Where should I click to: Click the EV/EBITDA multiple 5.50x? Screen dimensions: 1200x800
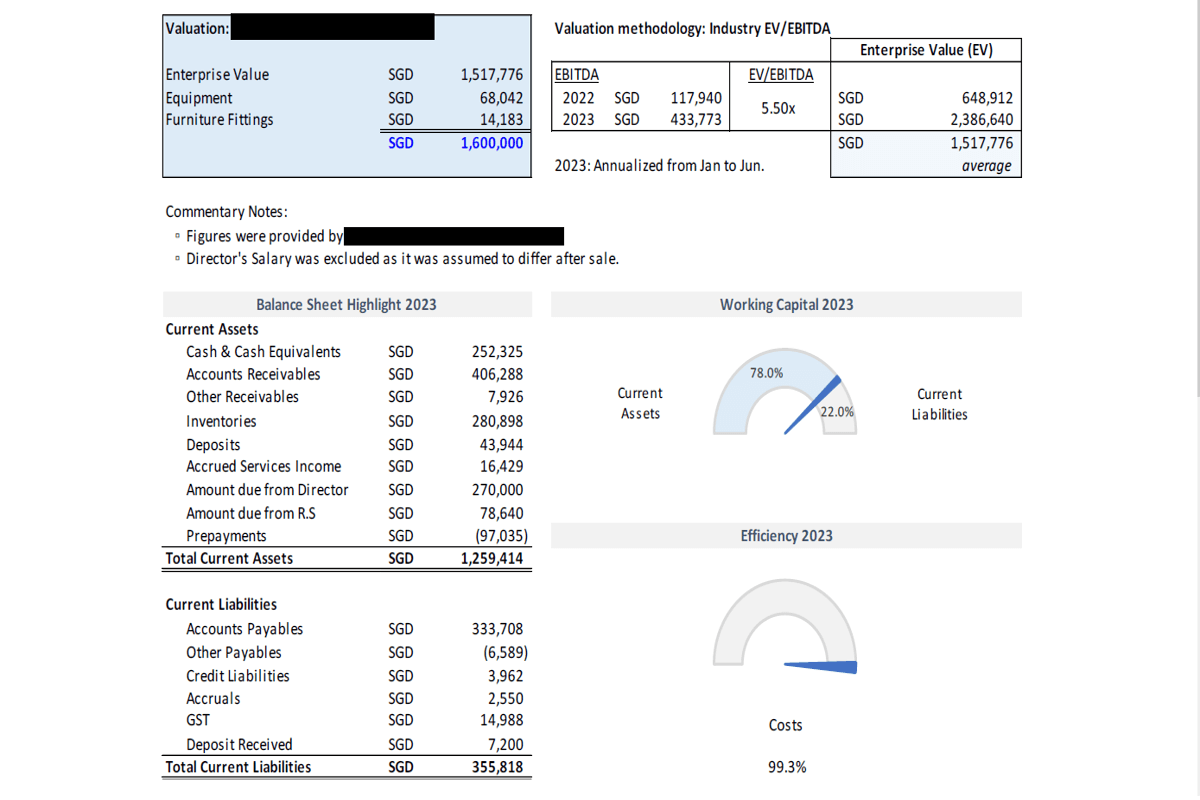[779, 108]
